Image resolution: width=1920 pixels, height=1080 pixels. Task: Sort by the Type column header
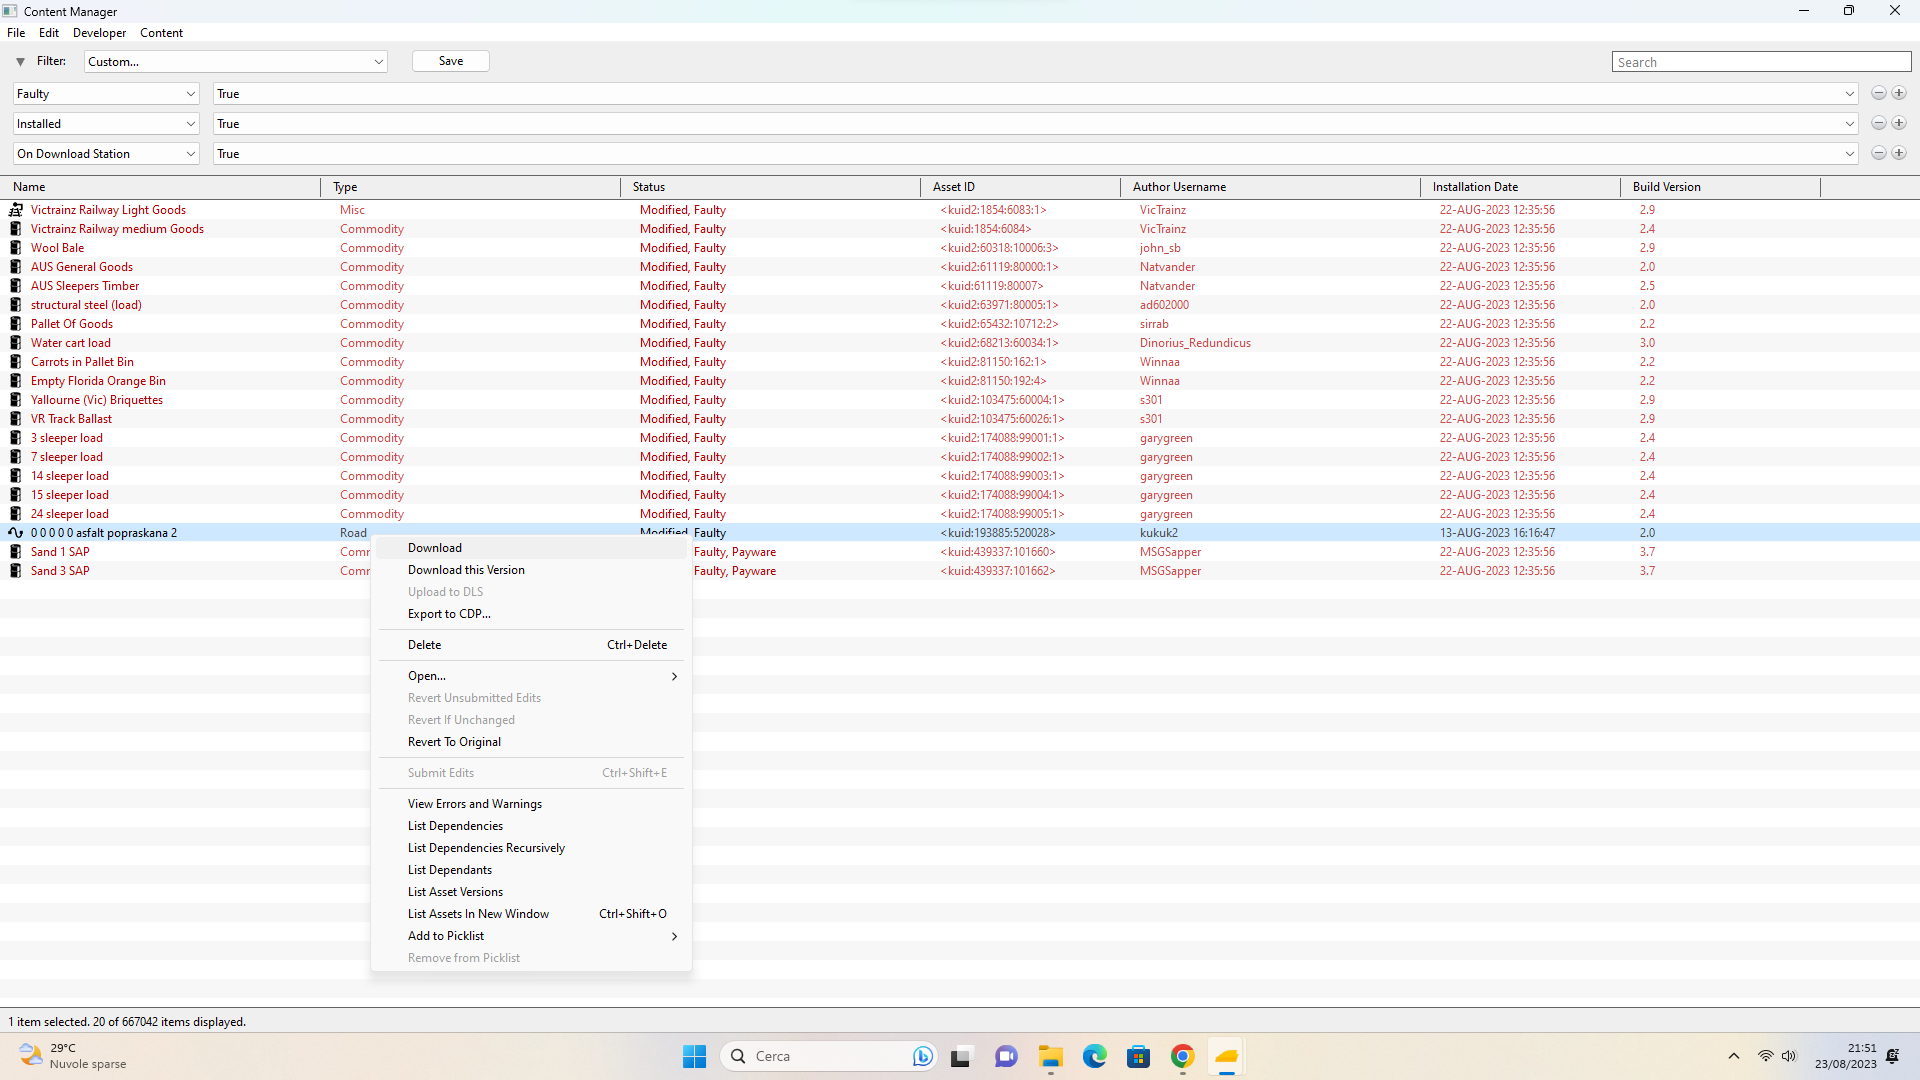470,187
